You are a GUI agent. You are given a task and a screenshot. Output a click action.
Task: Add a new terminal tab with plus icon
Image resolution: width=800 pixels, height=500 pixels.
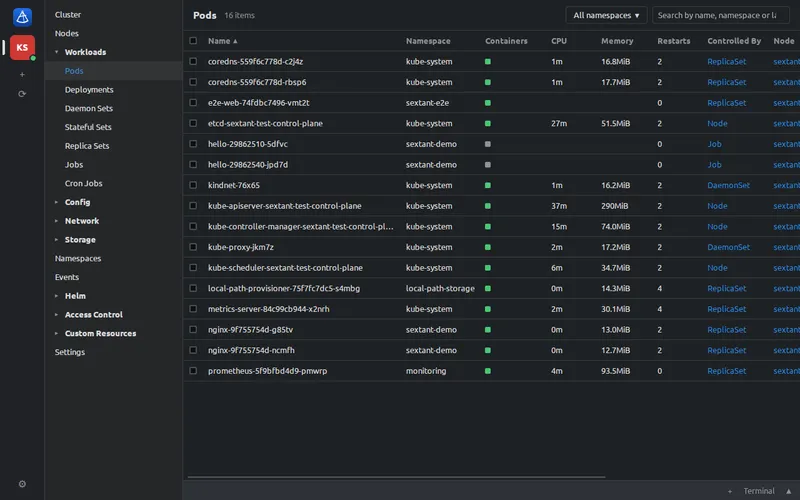click(x=730, y=491)
